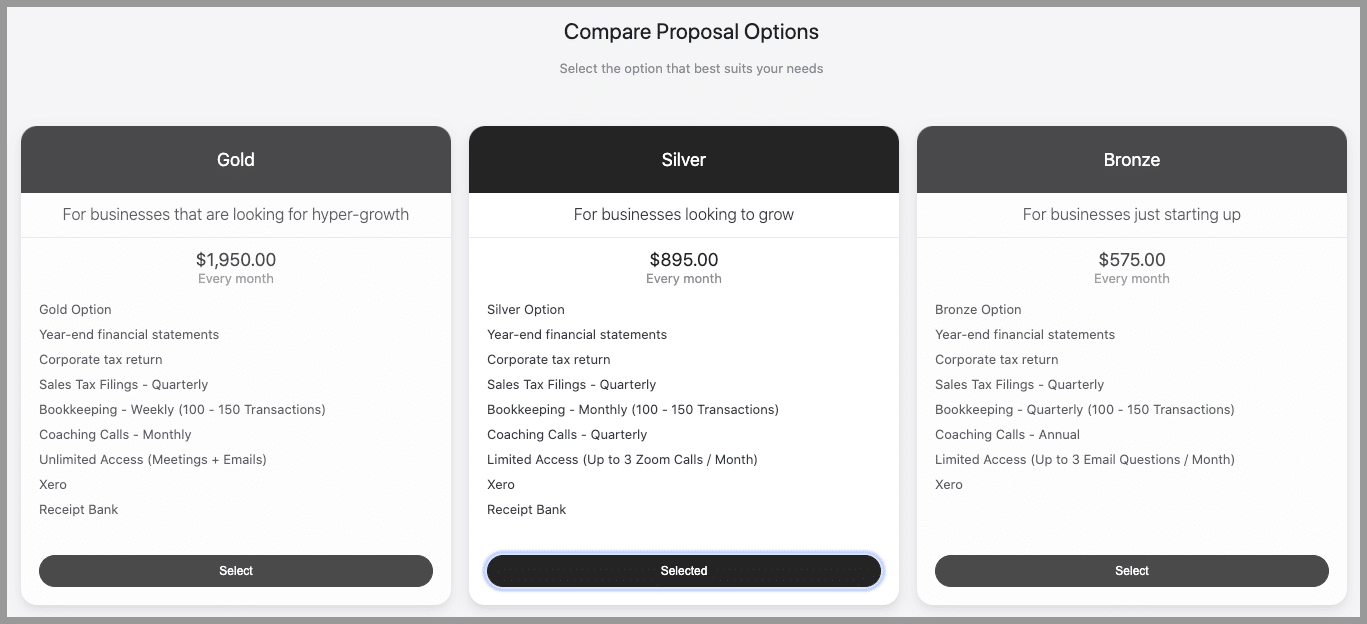
Task: Click 'For businesses just starting up' text
Action: click(1132, 215)
